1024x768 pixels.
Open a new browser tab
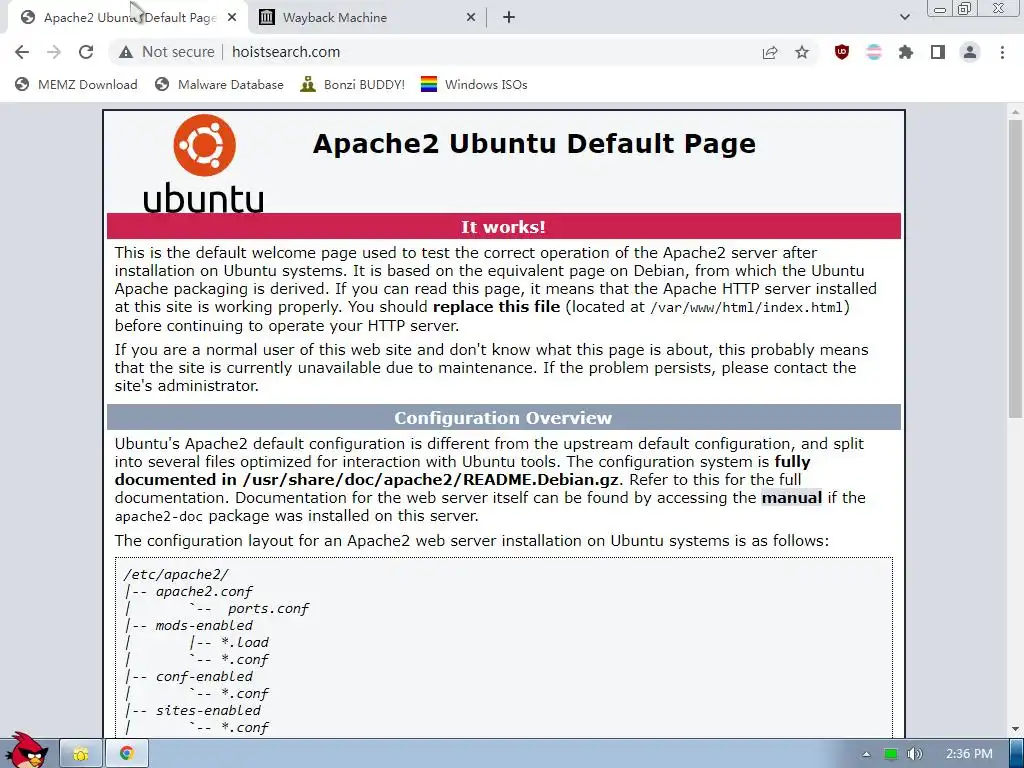point(509,18)
